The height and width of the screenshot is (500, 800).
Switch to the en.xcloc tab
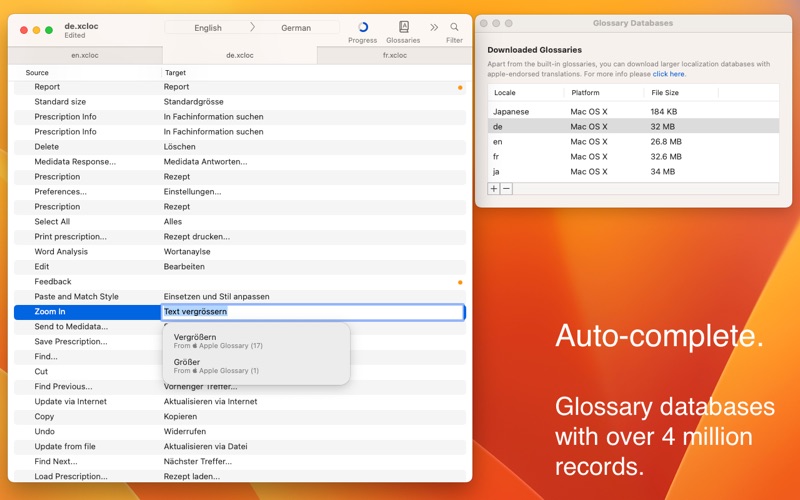[x=85, y=55]
